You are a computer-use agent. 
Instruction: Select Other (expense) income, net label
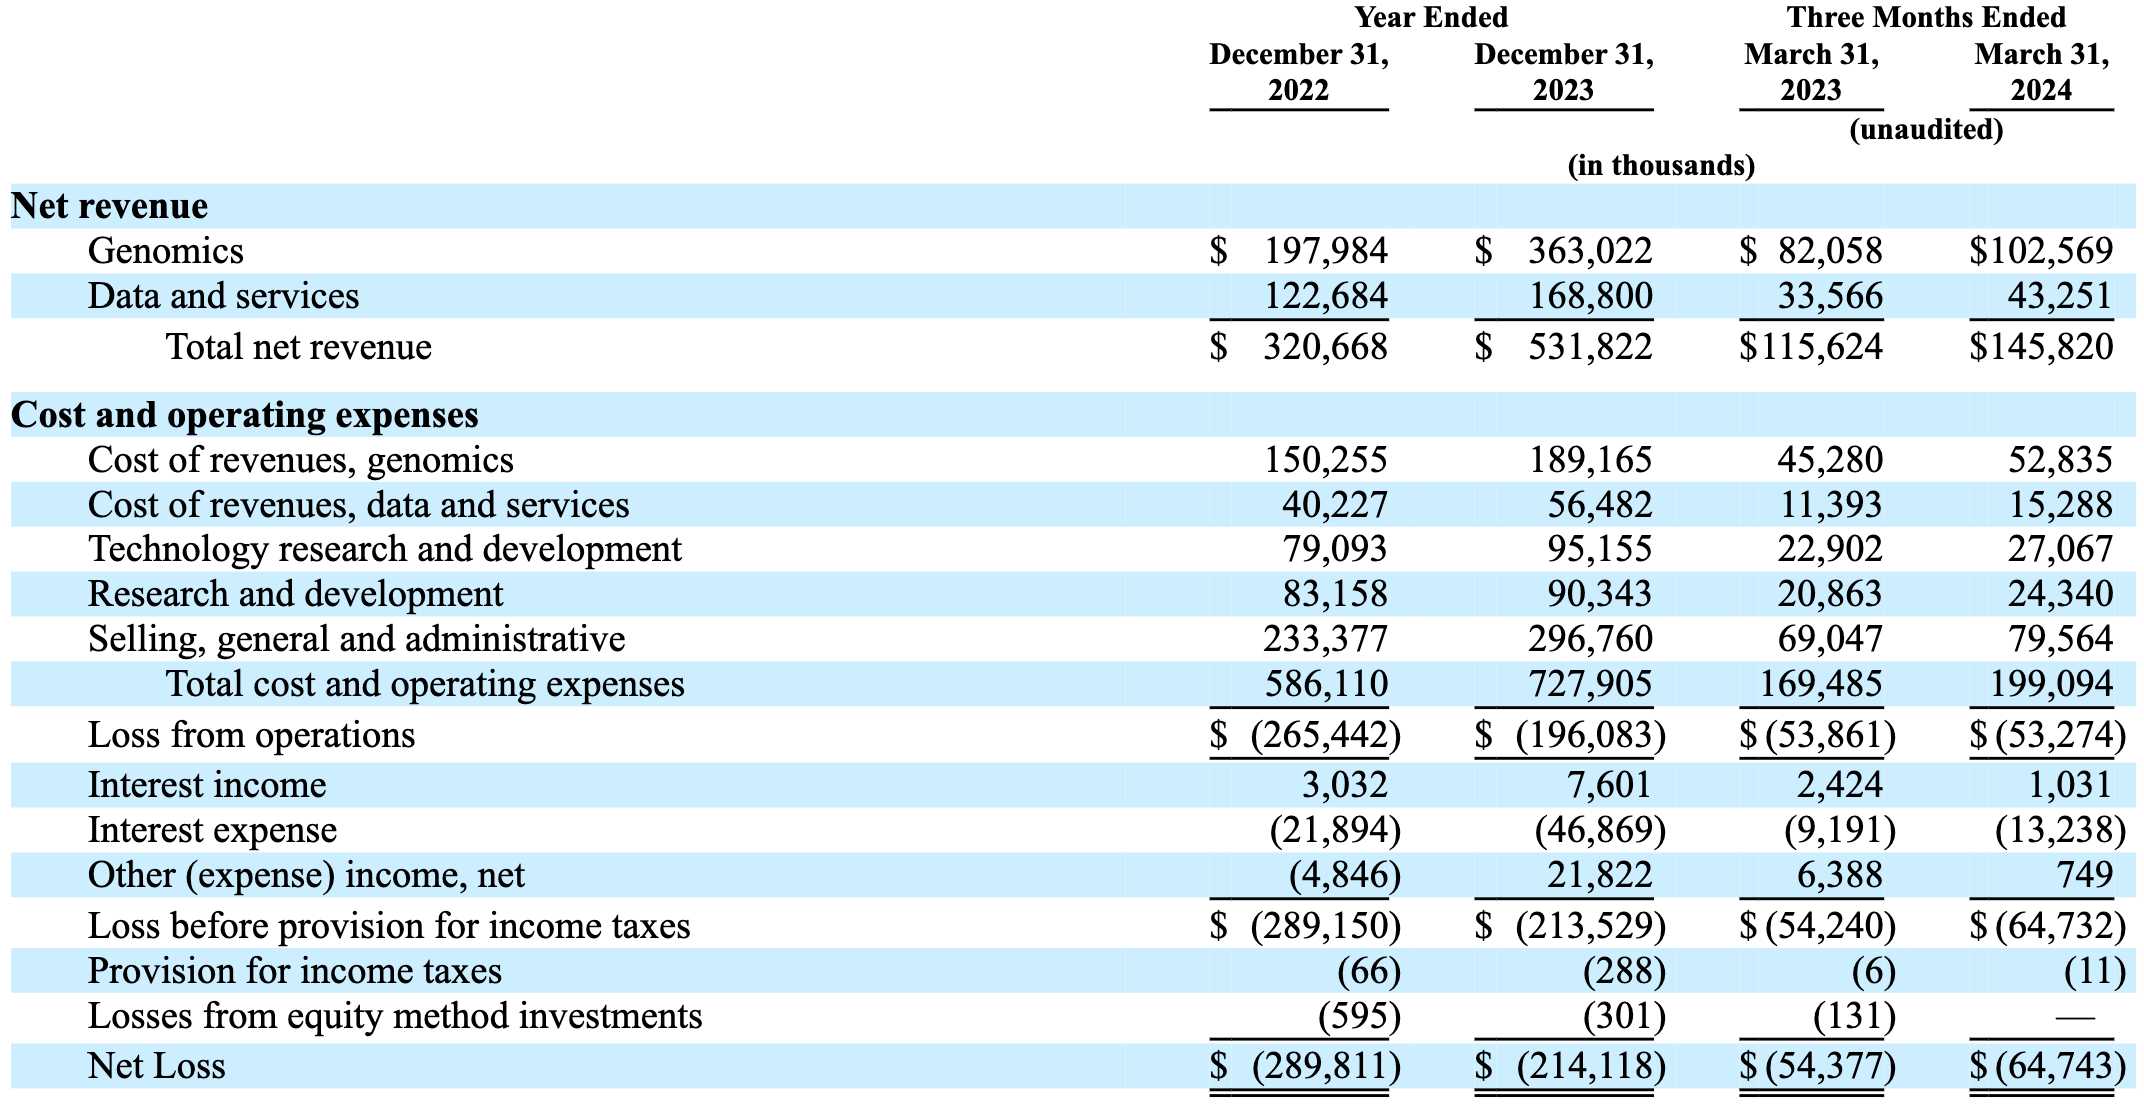point(306,875)
